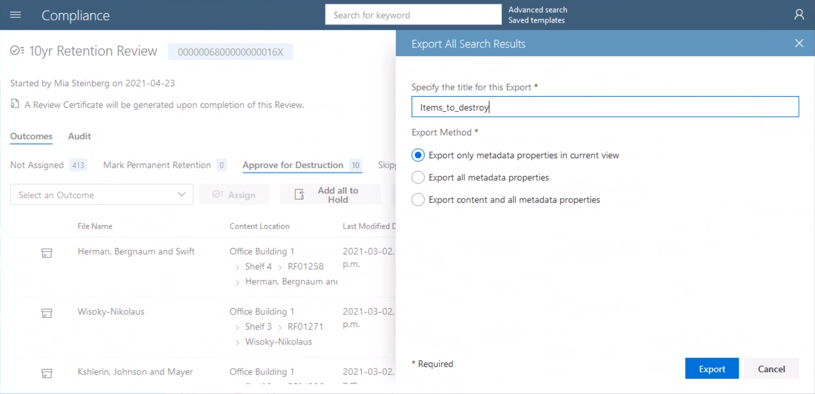This screenshot has height=394, width=815.
Task: Click the Review Certificate document icon
Action: pyautogui.click(x=15, y=104)
